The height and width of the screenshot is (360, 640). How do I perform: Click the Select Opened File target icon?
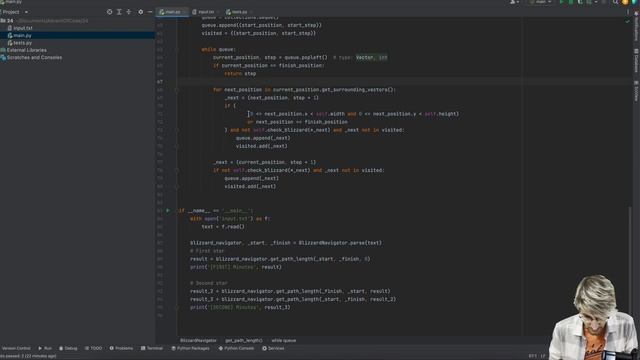click(109, 12)
